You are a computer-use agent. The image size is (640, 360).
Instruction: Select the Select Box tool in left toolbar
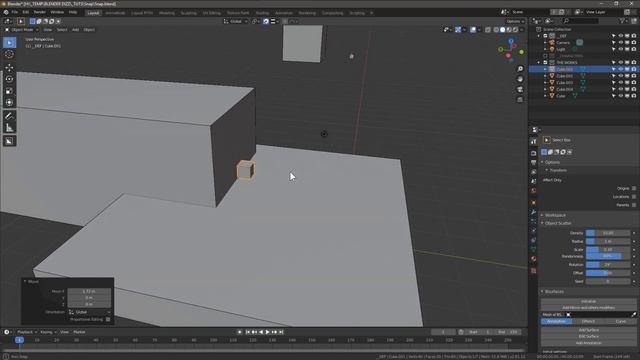point(9,42)
